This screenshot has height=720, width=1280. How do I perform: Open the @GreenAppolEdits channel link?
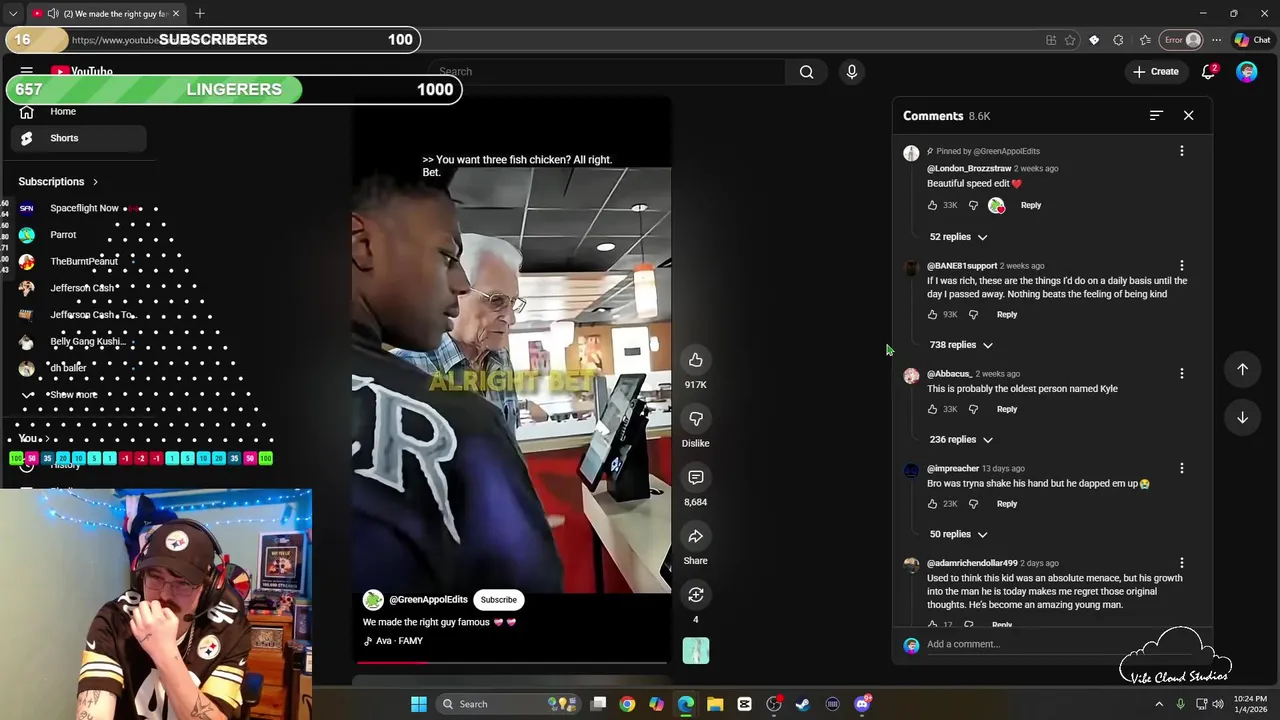click(428, 600)
